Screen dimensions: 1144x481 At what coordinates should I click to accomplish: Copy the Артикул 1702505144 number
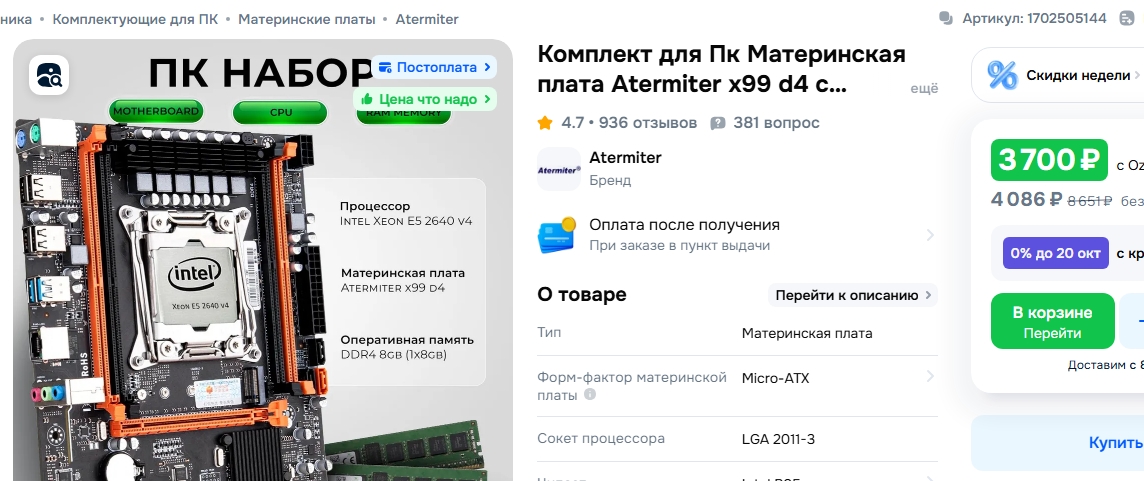pos(1035,18)
